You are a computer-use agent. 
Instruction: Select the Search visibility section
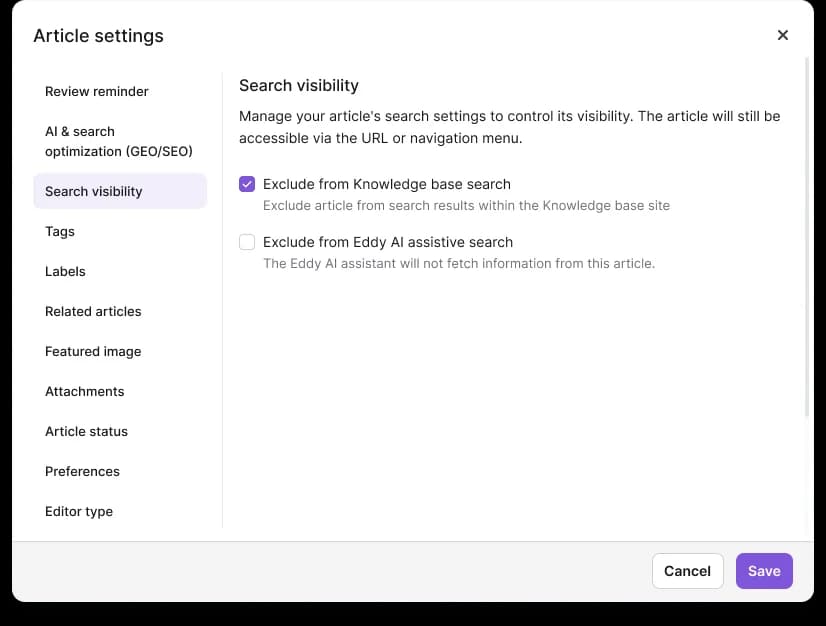coord(120,191)
